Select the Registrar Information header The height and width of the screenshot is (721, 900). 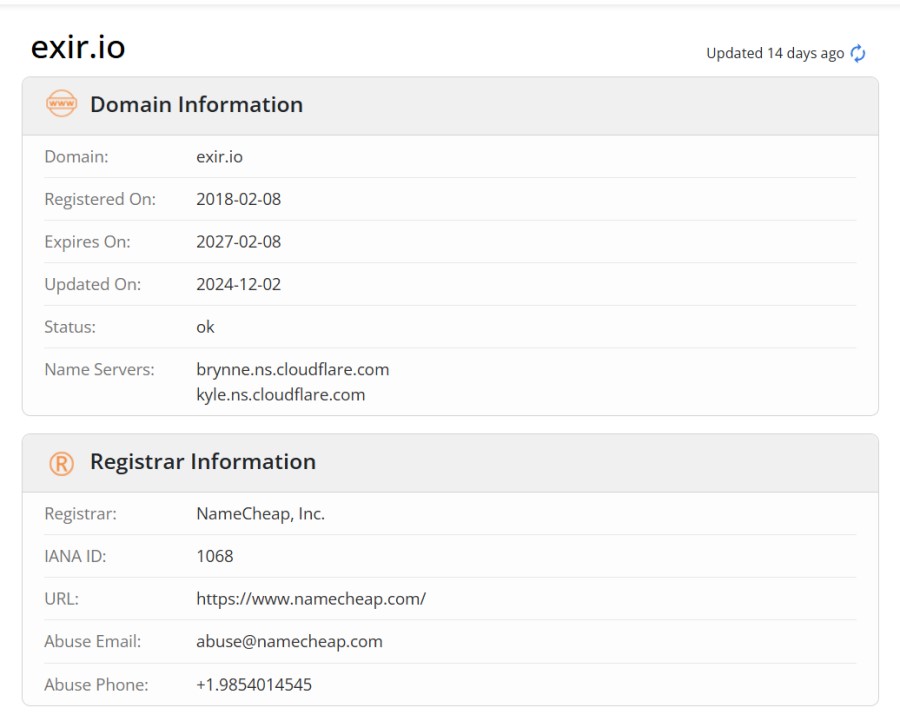pyautogui.click(x=202, y=462)
